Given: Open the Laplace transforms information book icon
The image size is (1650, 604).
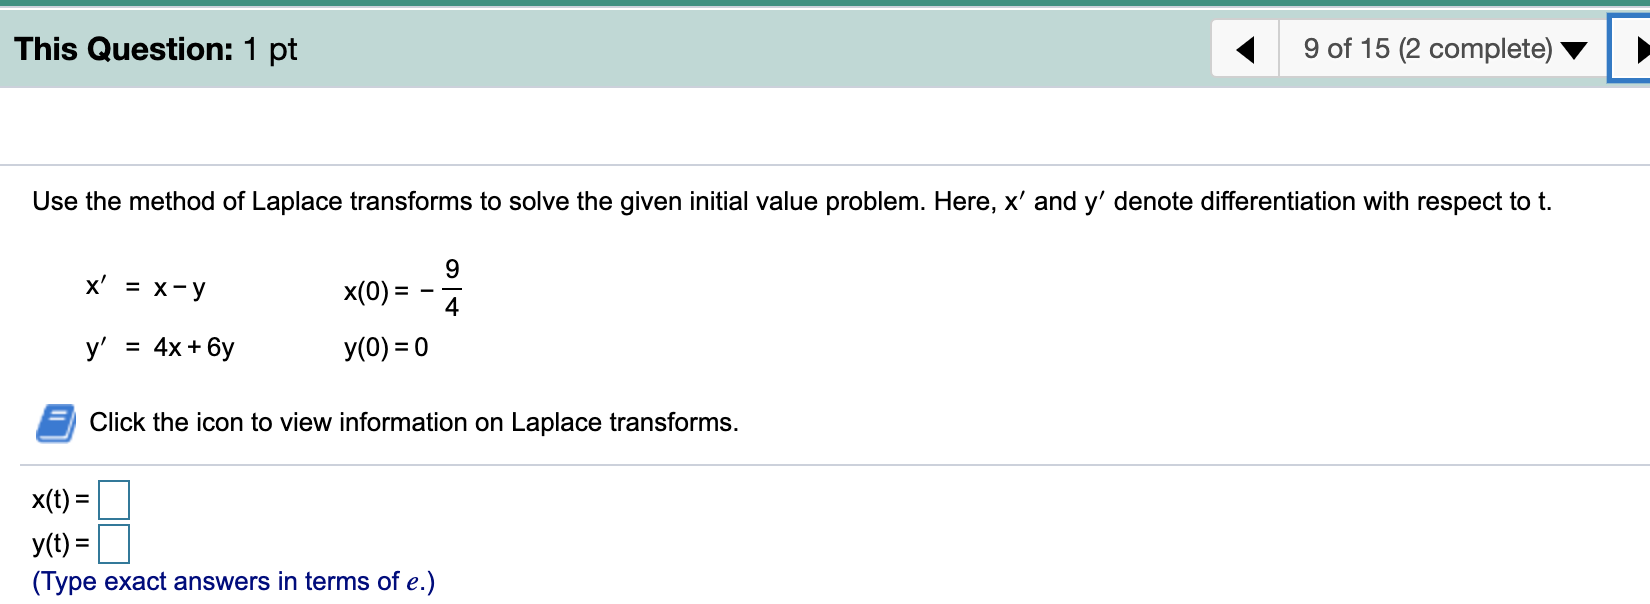Looking at the screenshot, I should [x=55, y=423].
